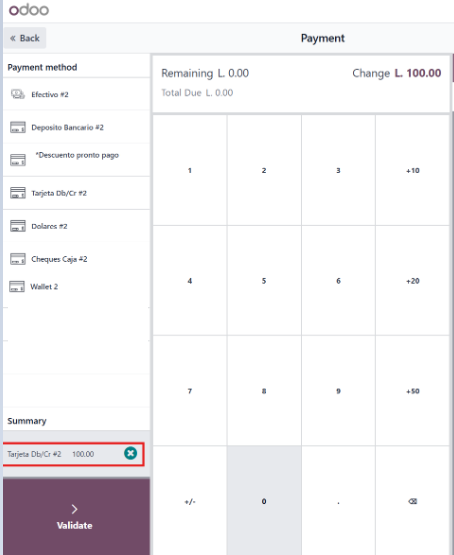Image resolution: width=454 pixels, height=555 pixels.
Task: Add 10 with the +10 key
Action: [x=413, y=170]
